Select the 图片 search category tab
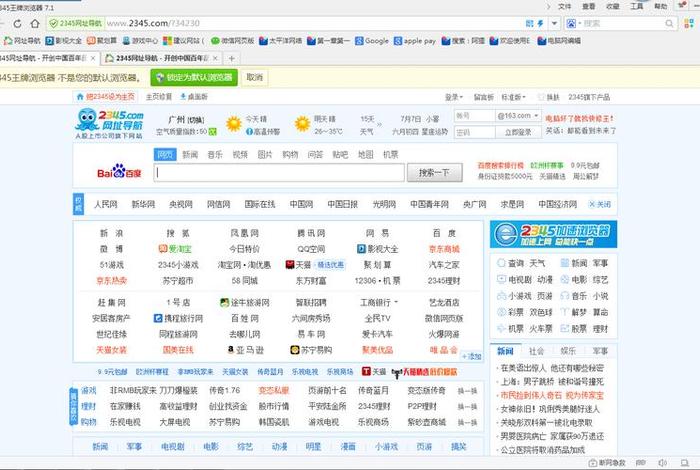Image resolution: width=700 pixels, height=470 pixels. 265,154
